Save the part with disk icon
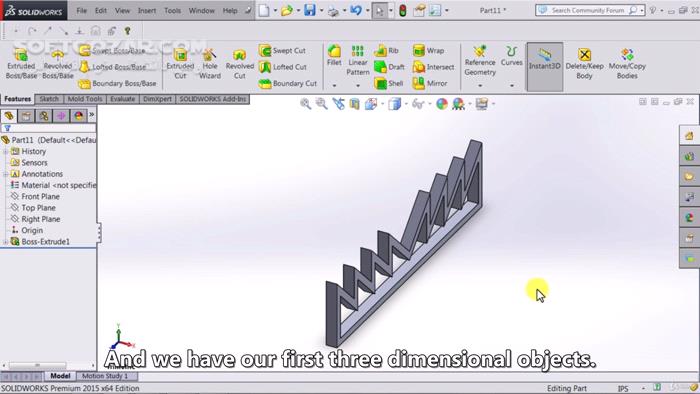This screenshot has height=394, width=700. click(x=309, y=10)
